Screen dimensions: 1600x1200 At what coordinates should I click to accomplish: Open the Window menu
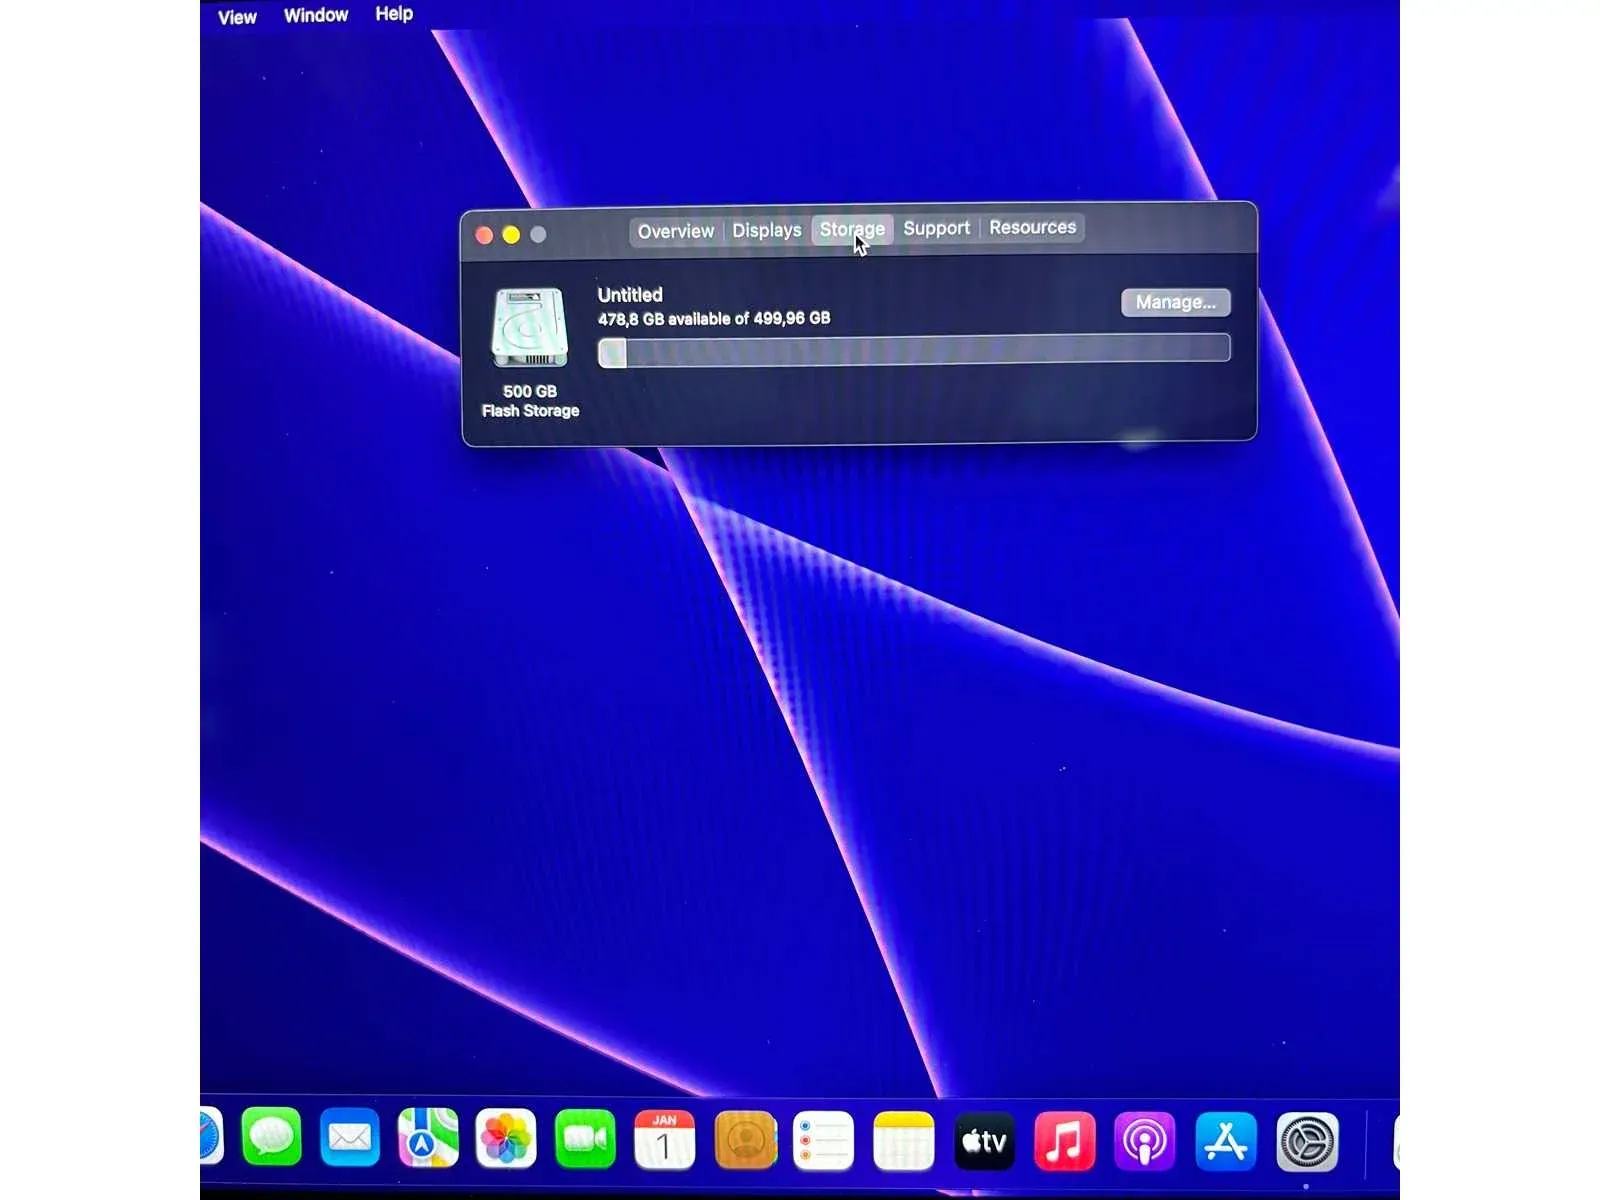316,15
